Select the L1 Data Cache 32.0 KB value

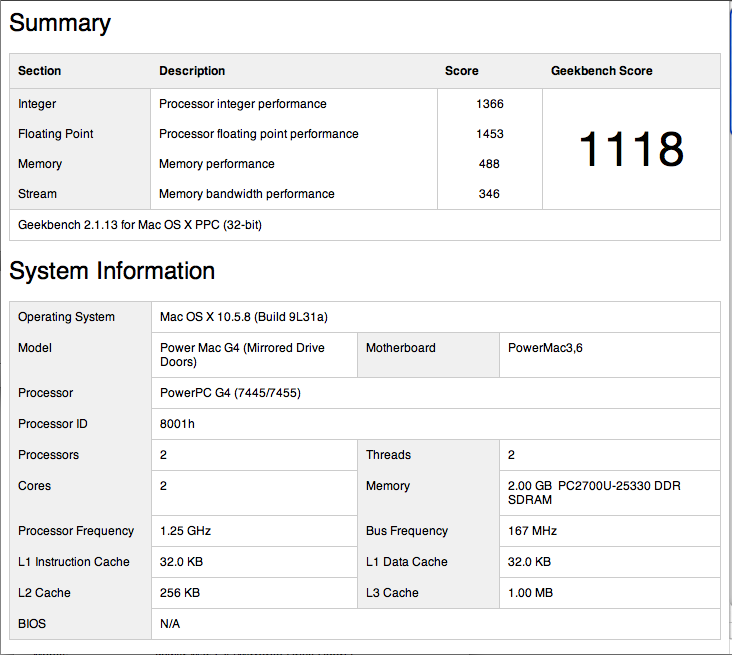pyautogui.click(x=529, y=562)
